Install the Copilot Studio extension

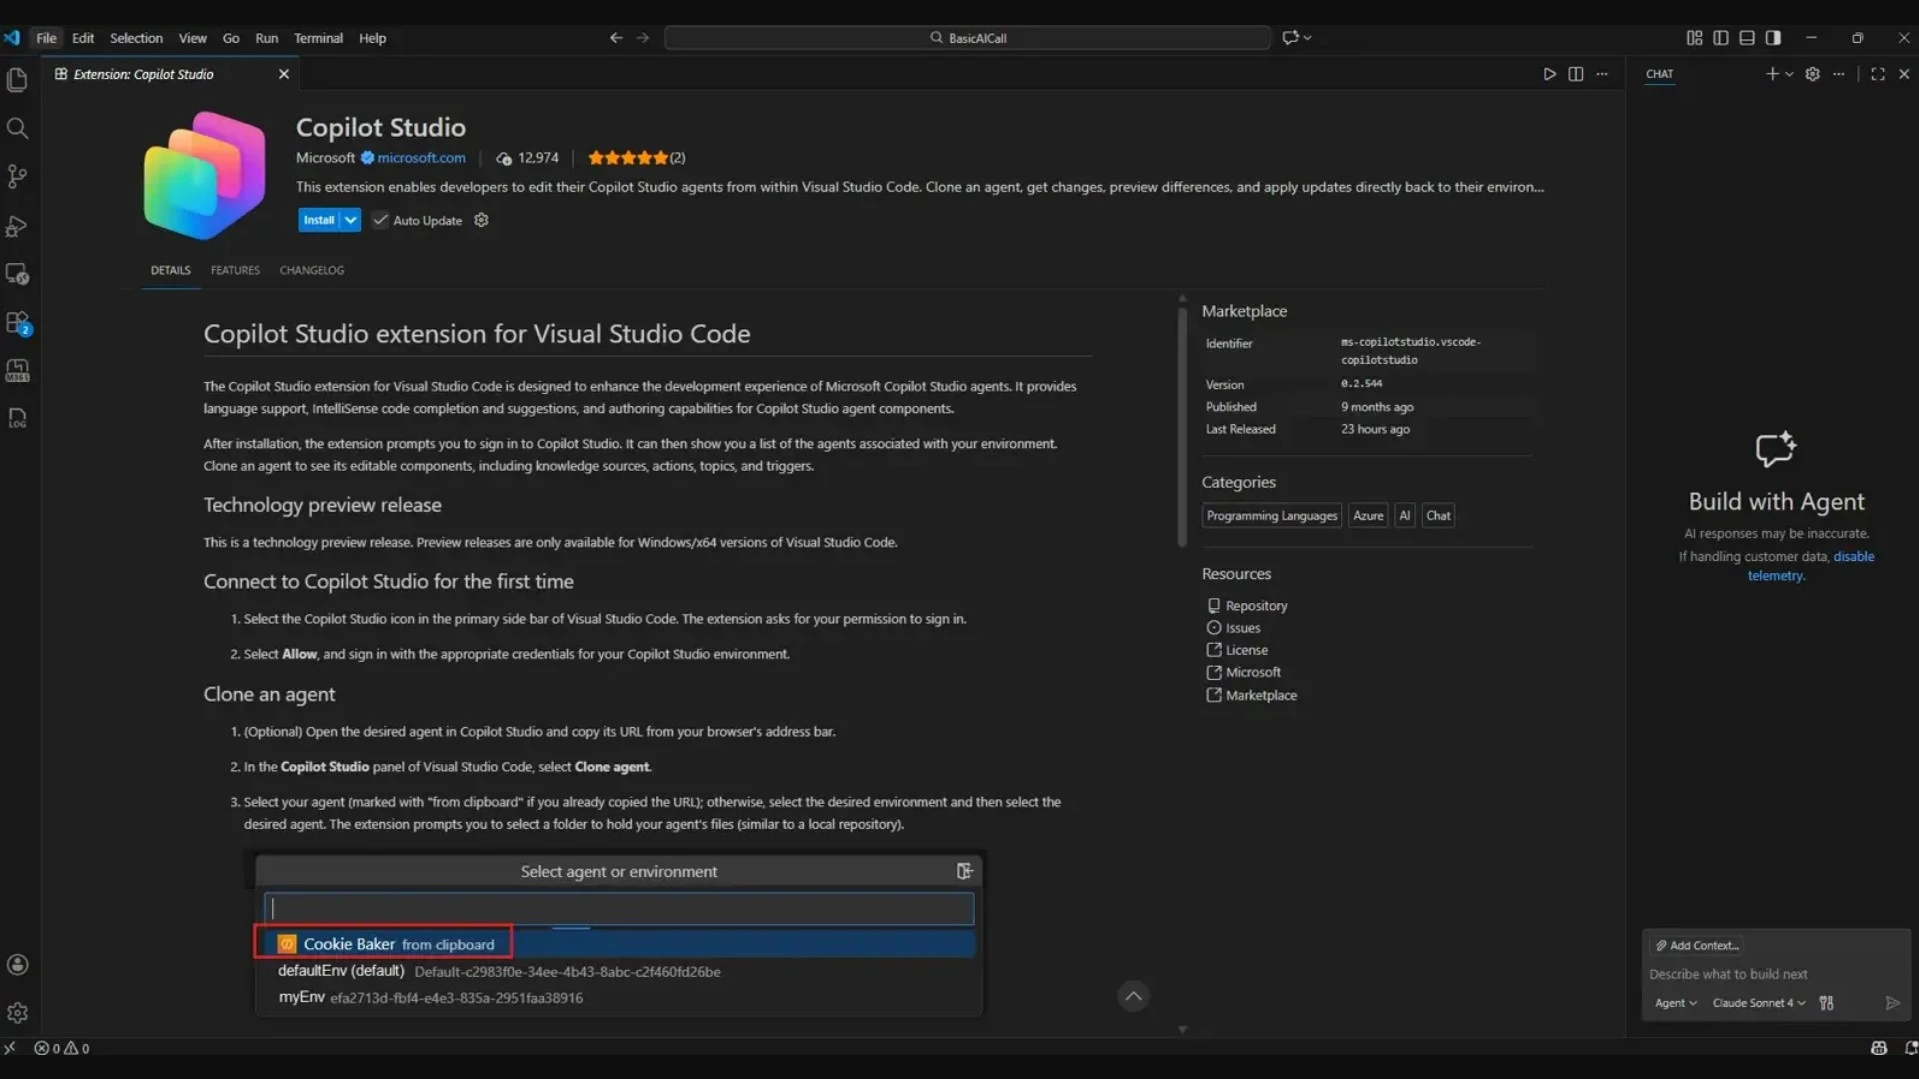(318, 220)
